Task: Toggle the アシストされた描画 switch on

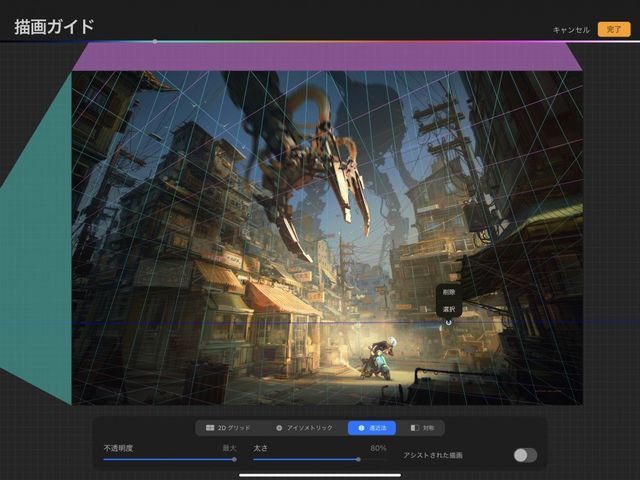Action: pos(525,455)
